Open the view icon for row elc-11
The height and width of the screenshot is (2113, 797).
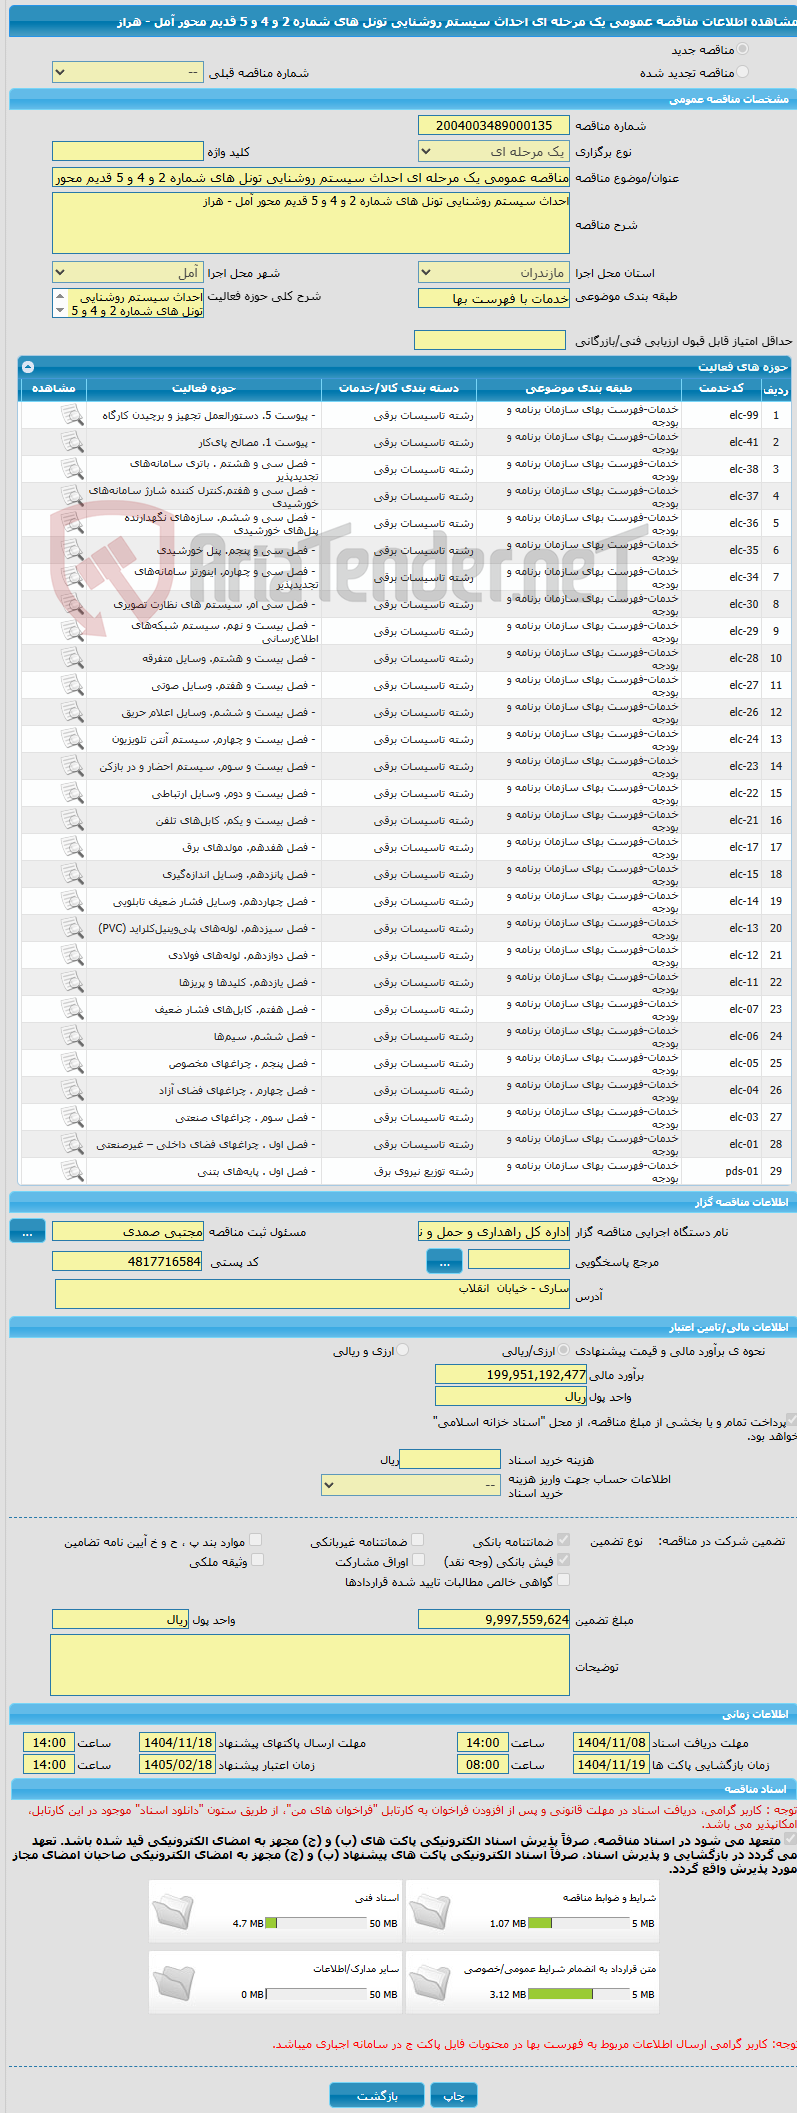click(x=72, y=982)
